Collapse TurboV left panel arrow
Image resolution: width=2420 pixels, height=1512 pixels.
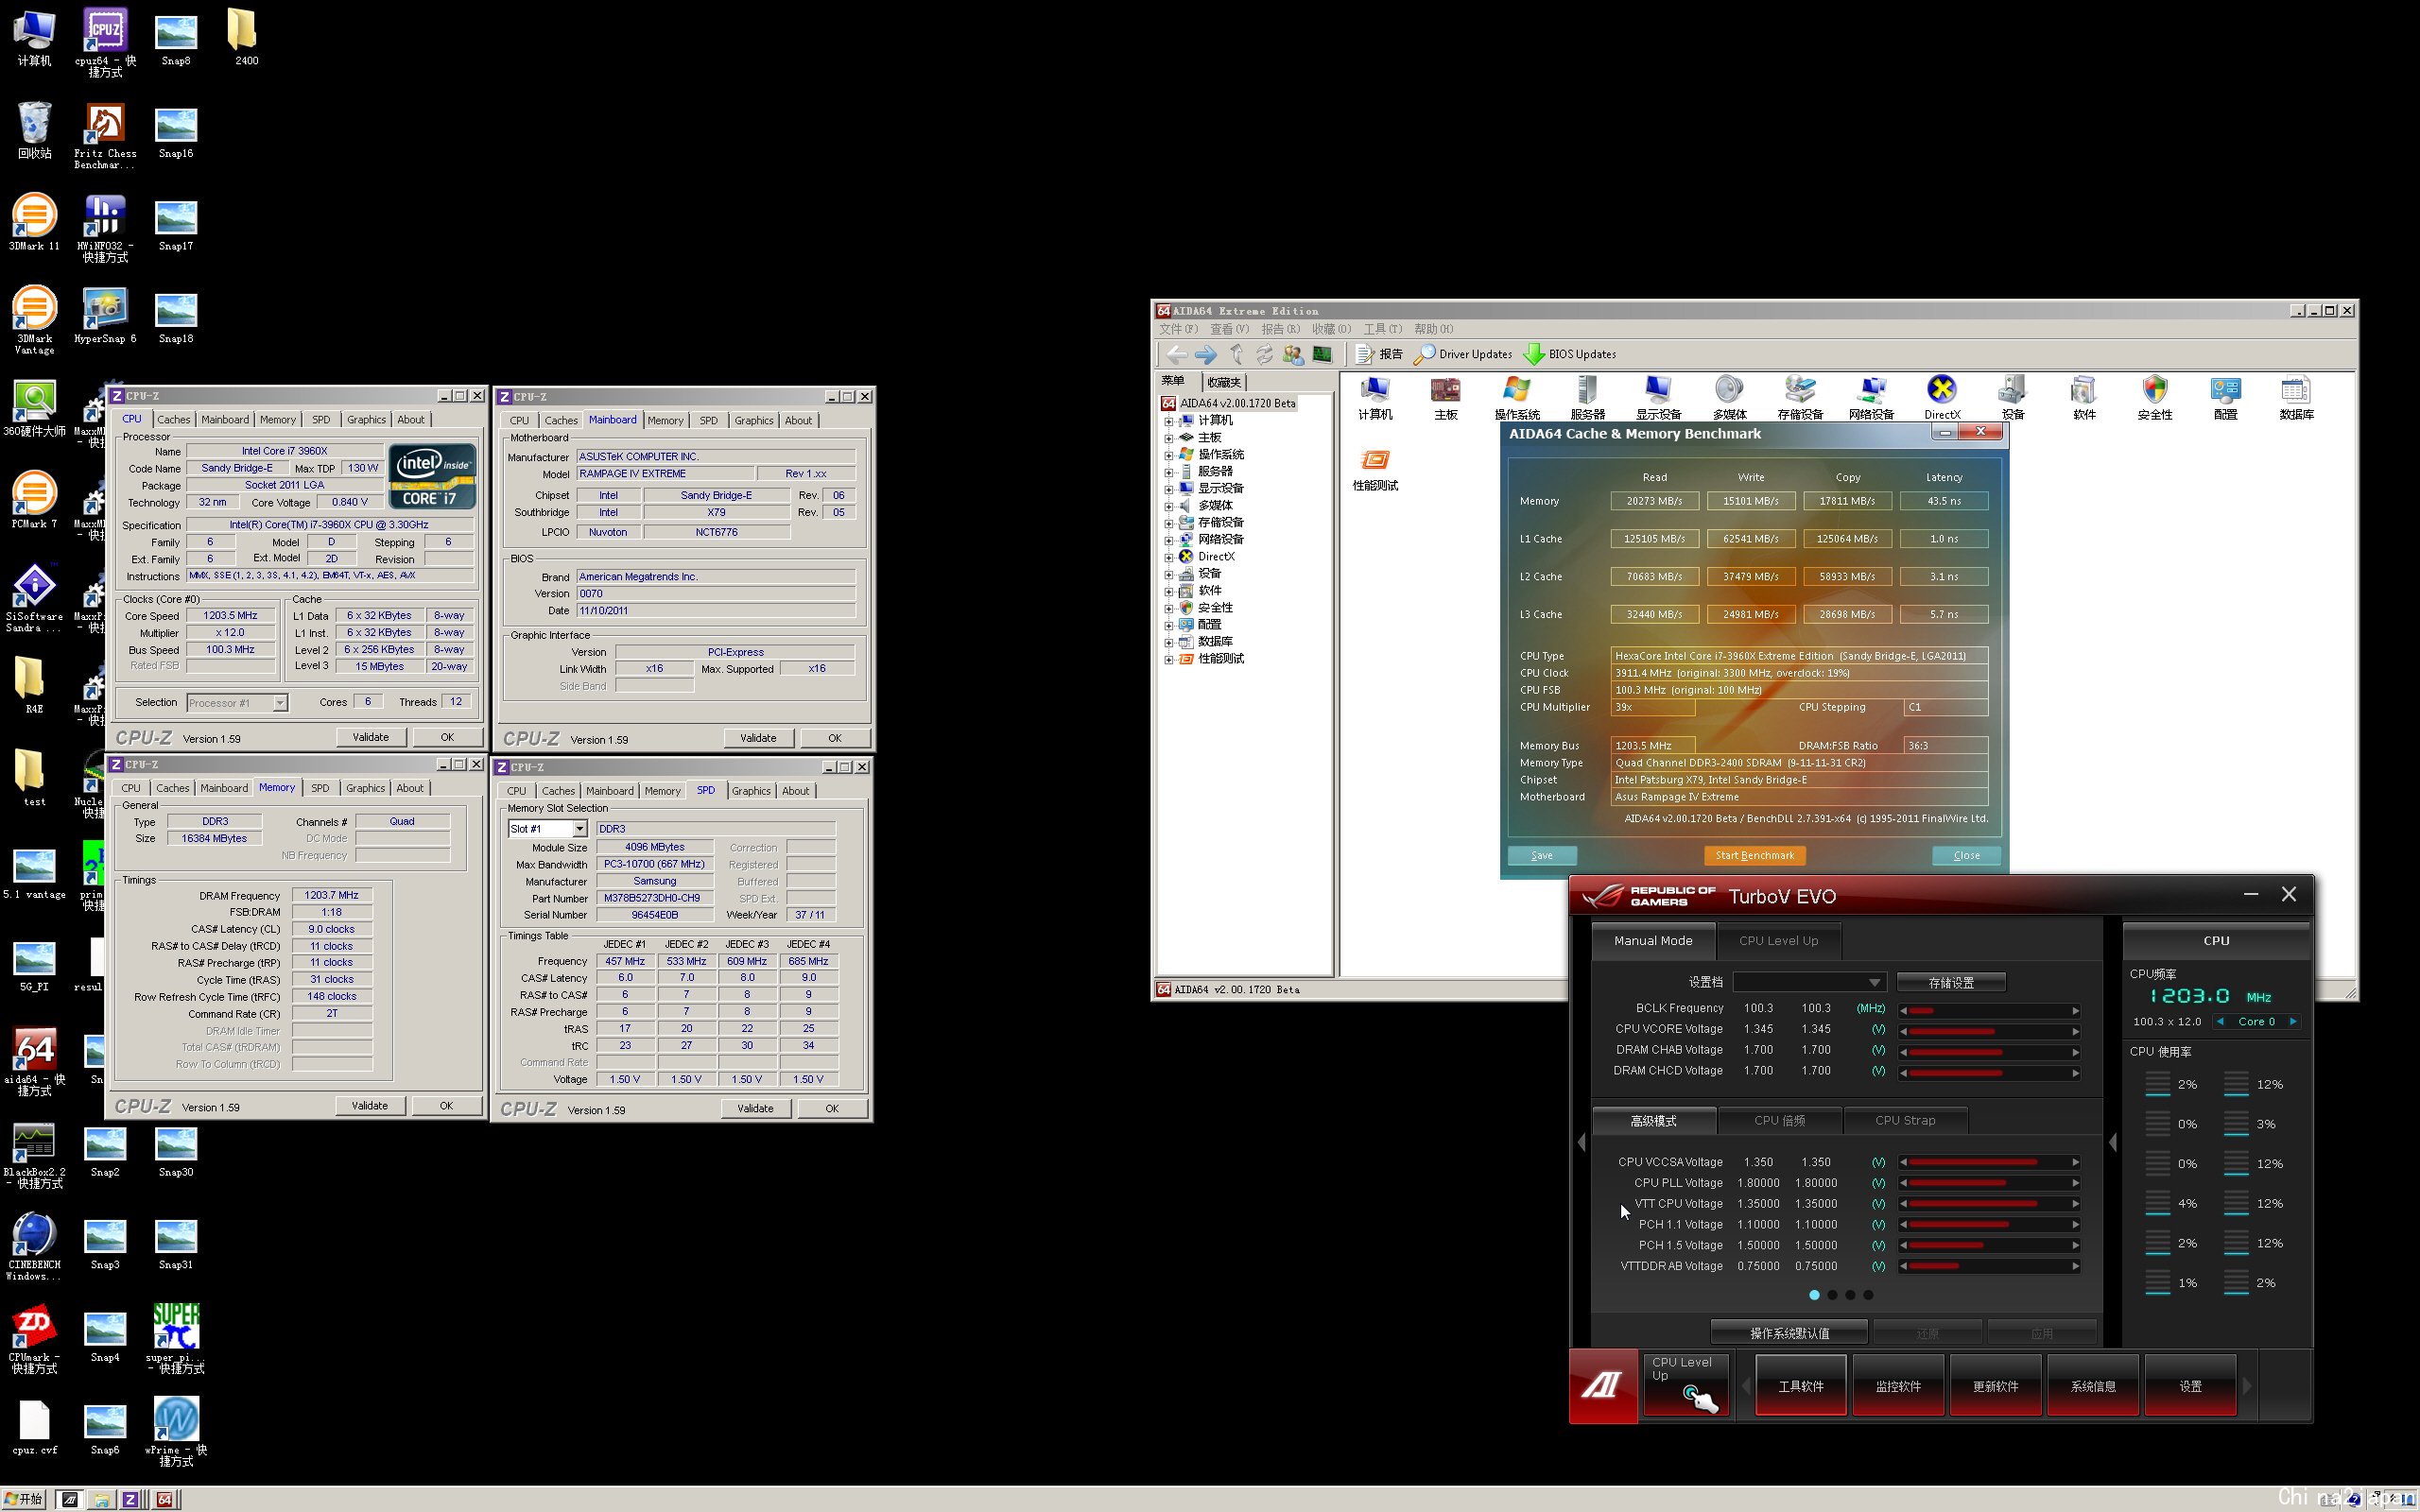pos(1581,1142)
